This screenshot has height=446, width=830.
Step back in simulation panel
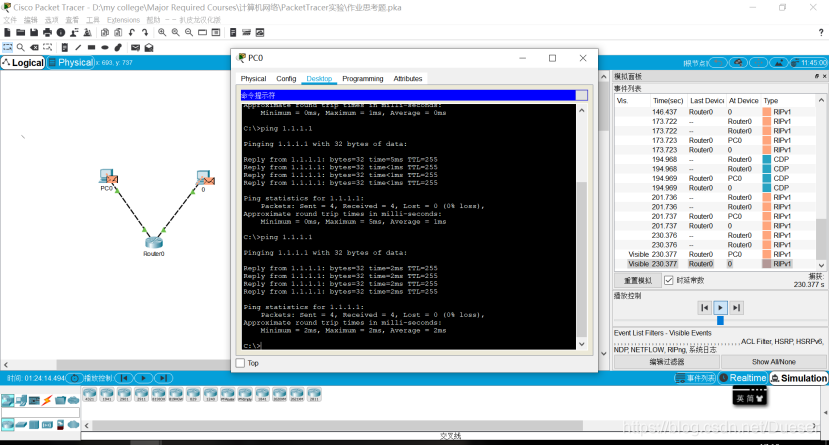pos(705,307)
